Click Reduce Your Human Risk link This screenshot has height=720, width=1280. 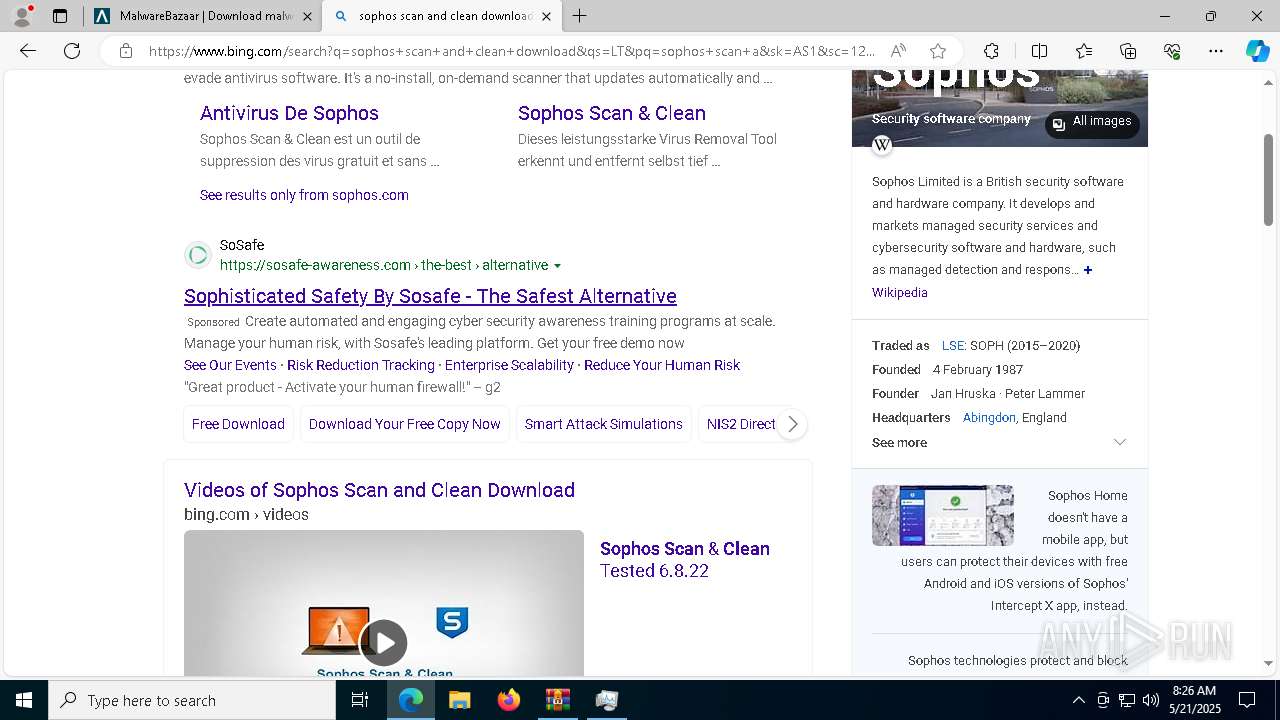[662, 365]
